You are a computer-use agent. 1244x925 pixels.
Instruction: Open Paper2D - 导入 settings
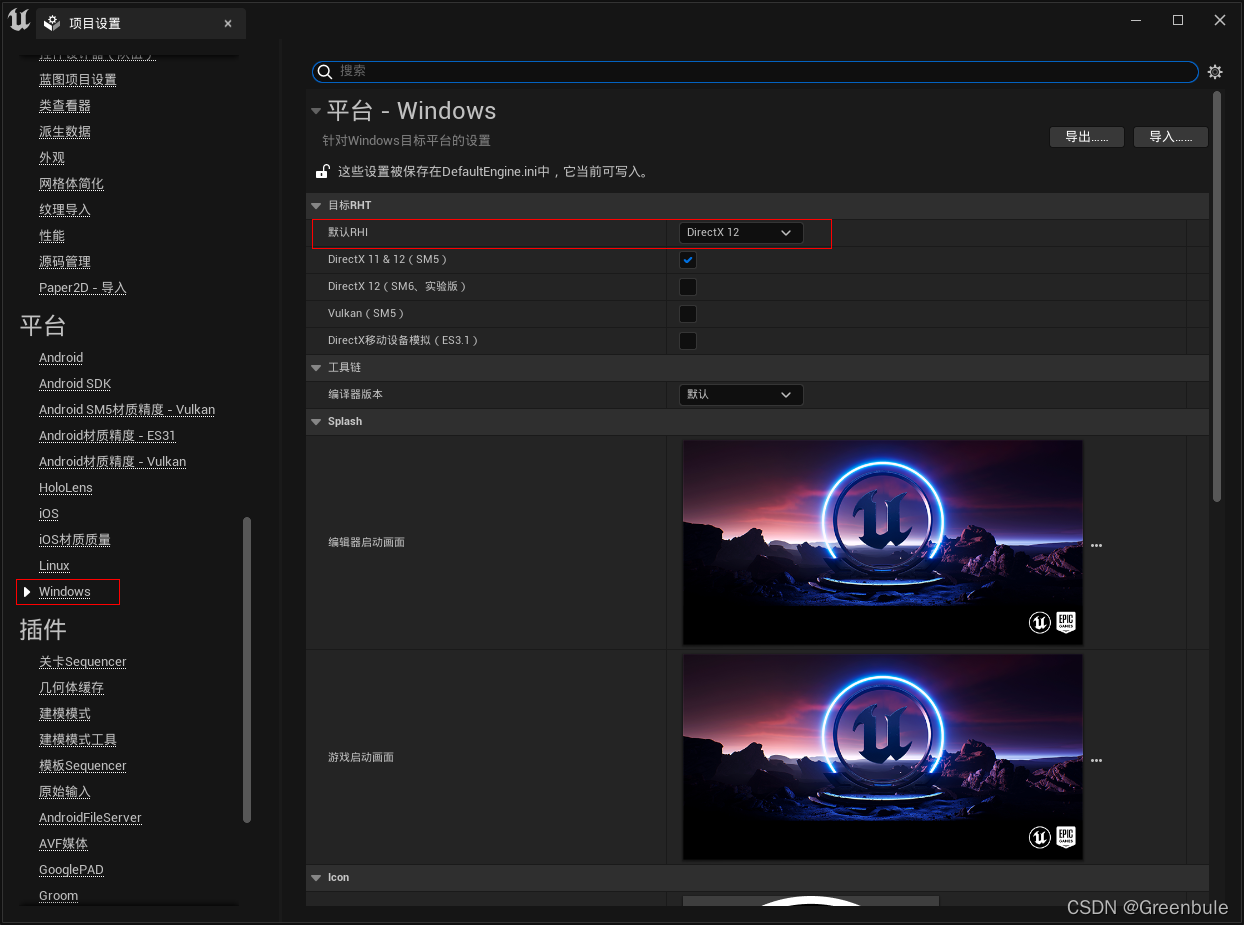click(x=83, y=288)
